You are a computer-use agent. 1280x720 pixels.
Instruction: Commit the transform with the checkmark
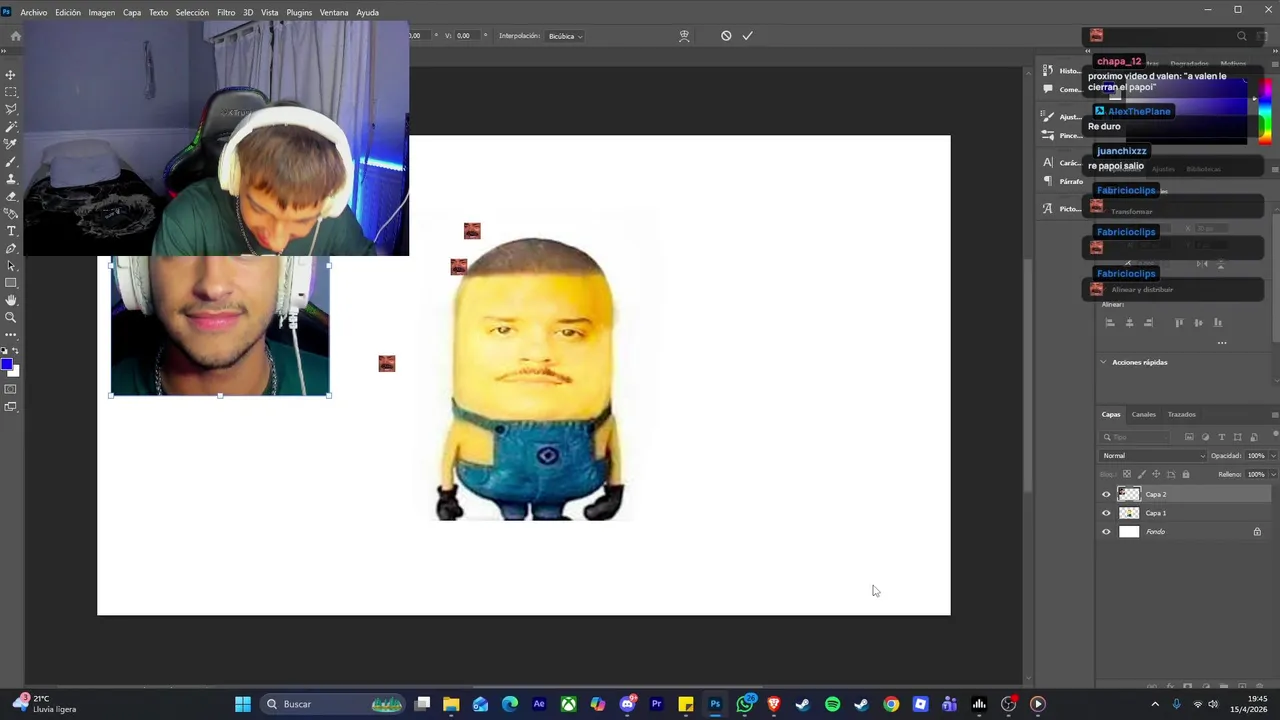pos(747,36)
